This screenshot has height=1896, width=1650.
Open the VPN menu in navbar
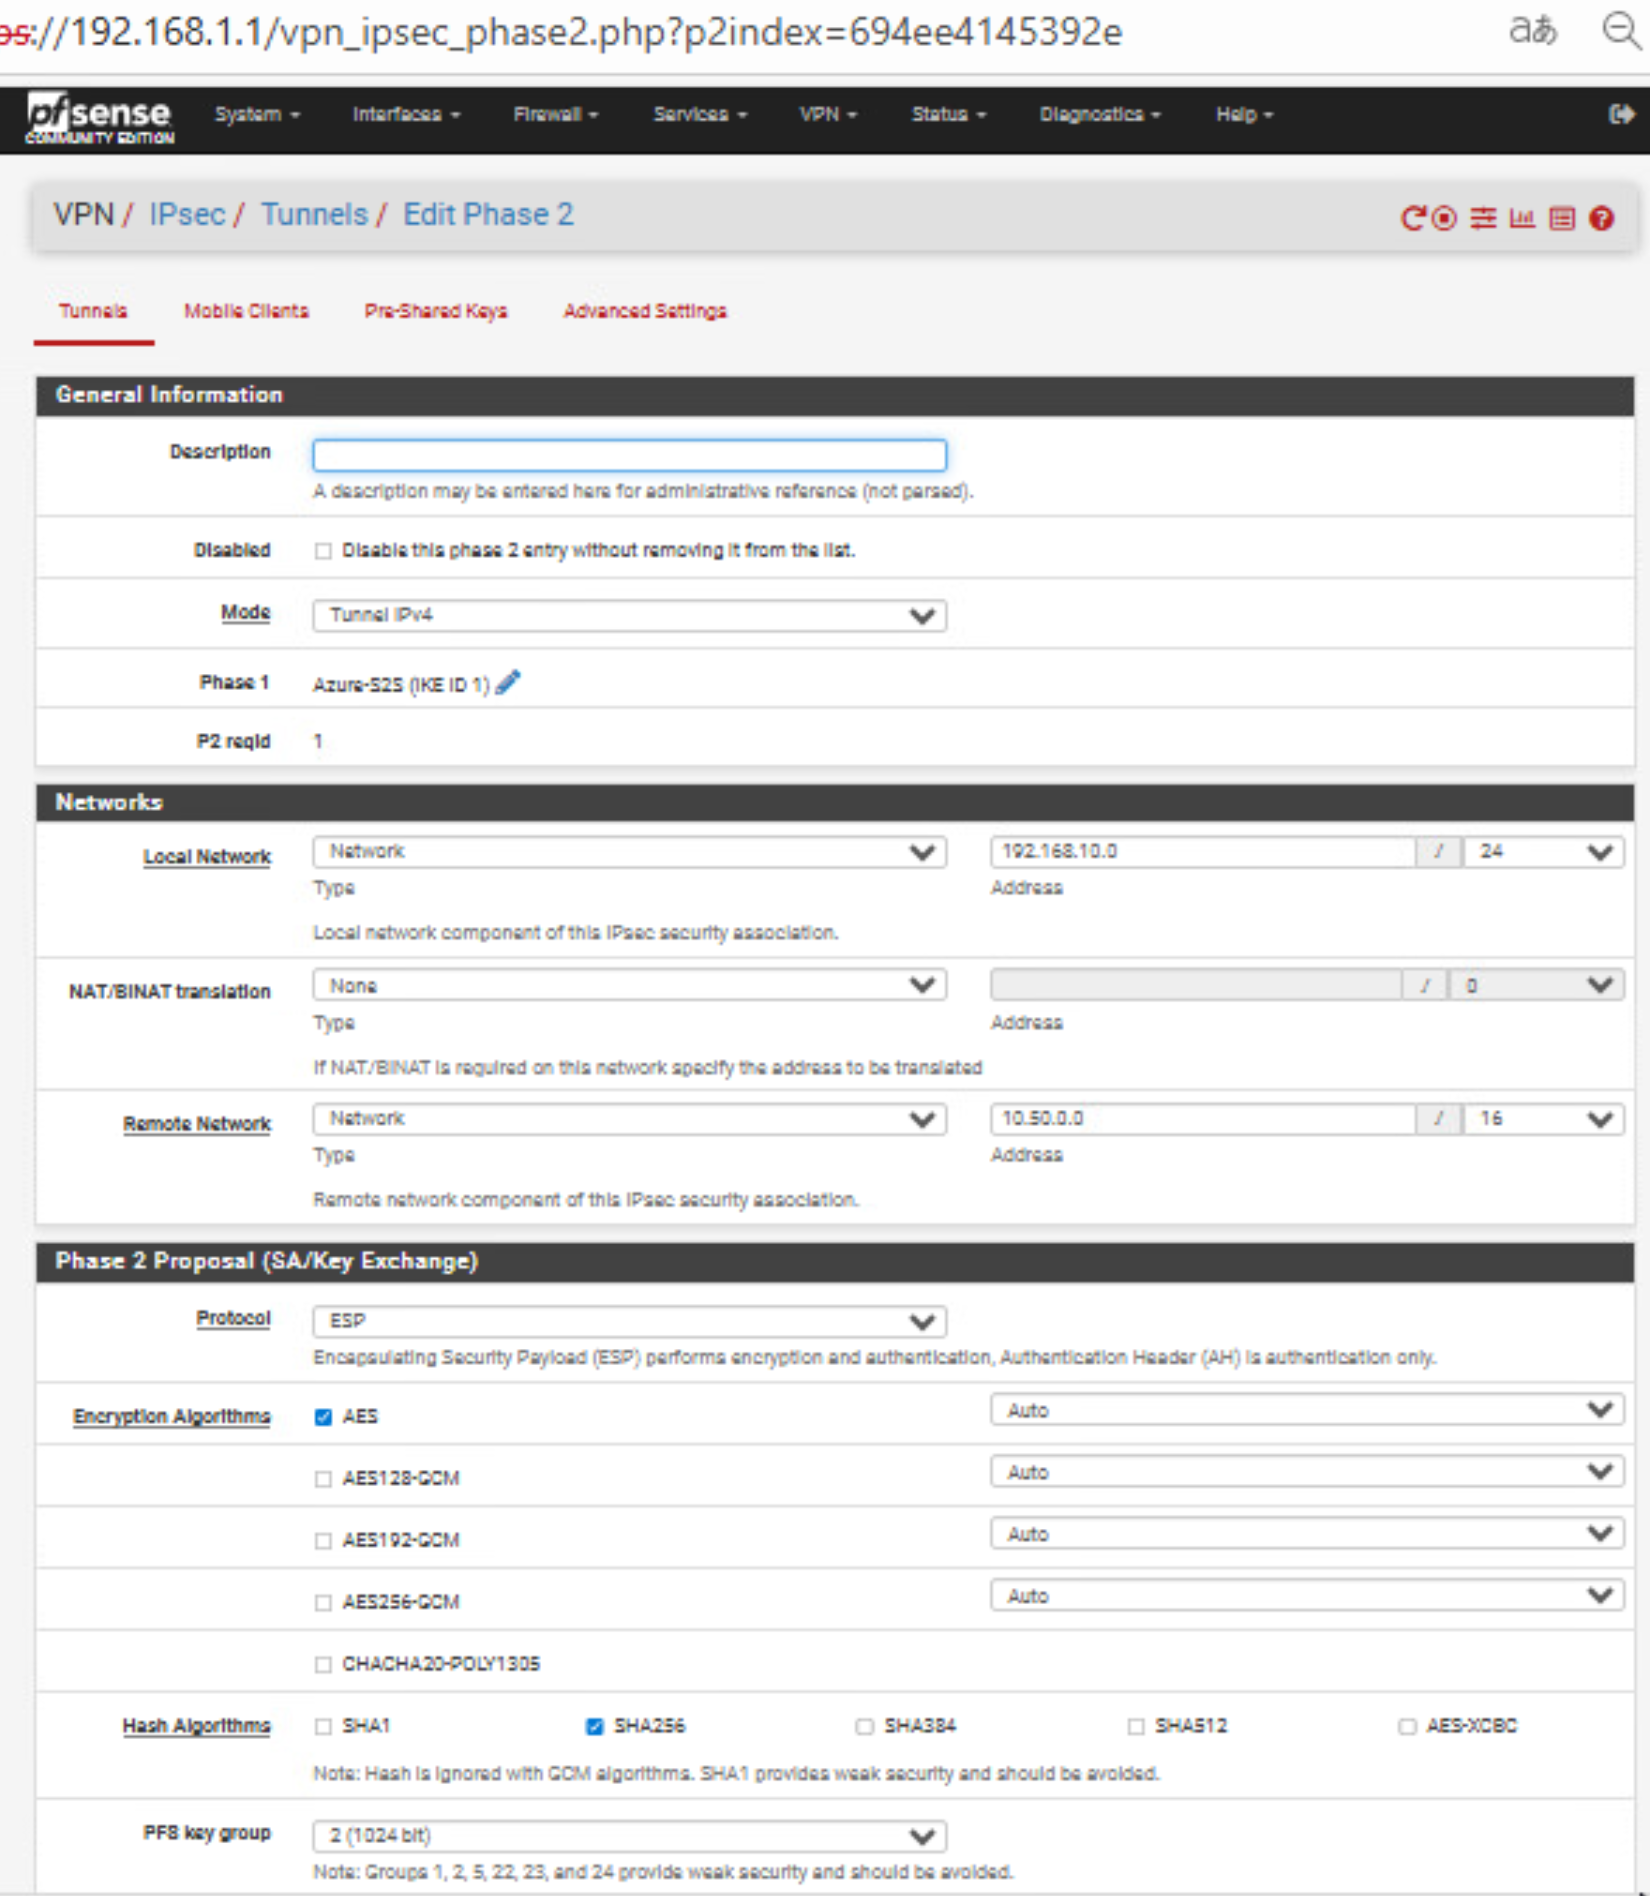pos(827,114)
